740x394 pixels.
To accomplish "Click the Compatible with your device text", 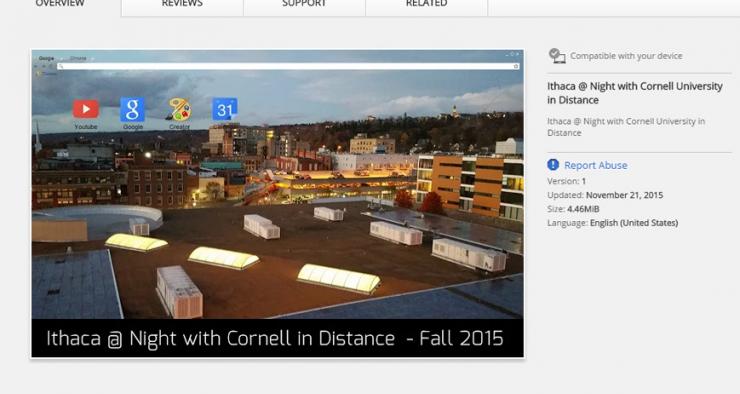I will (626, 56).
